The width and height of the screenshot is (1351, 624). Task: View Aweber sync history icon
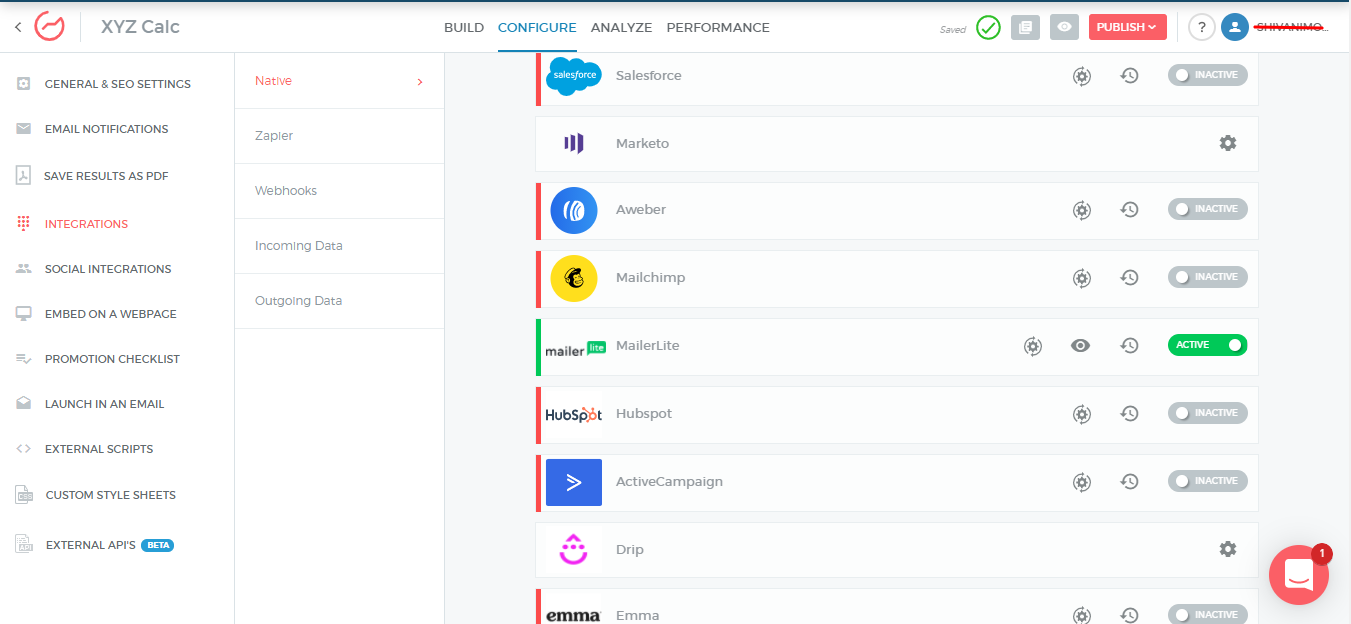1130,209
